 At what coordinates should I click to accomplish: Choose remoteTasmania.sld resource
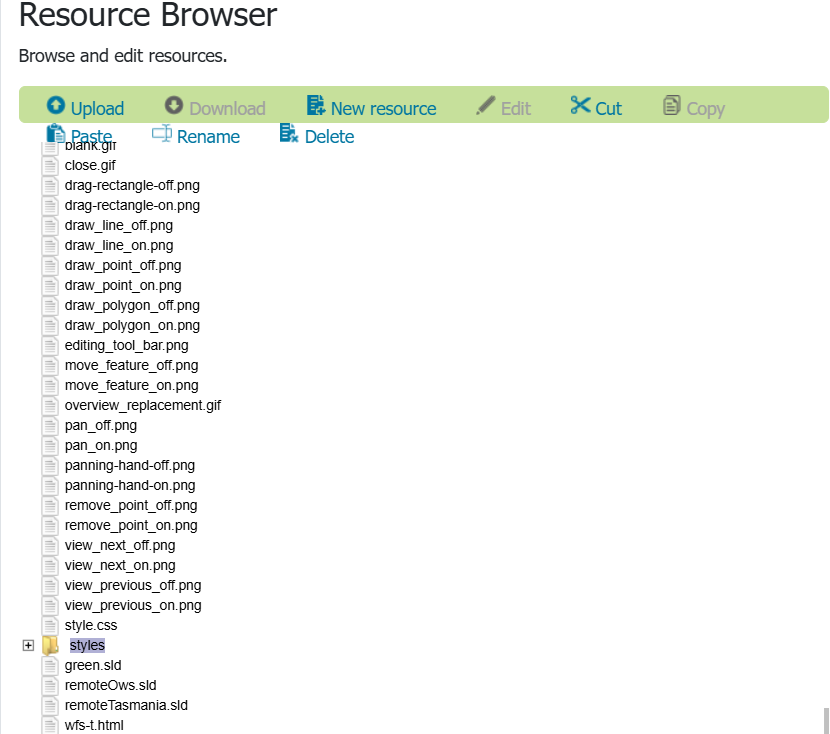click(126, 705)
